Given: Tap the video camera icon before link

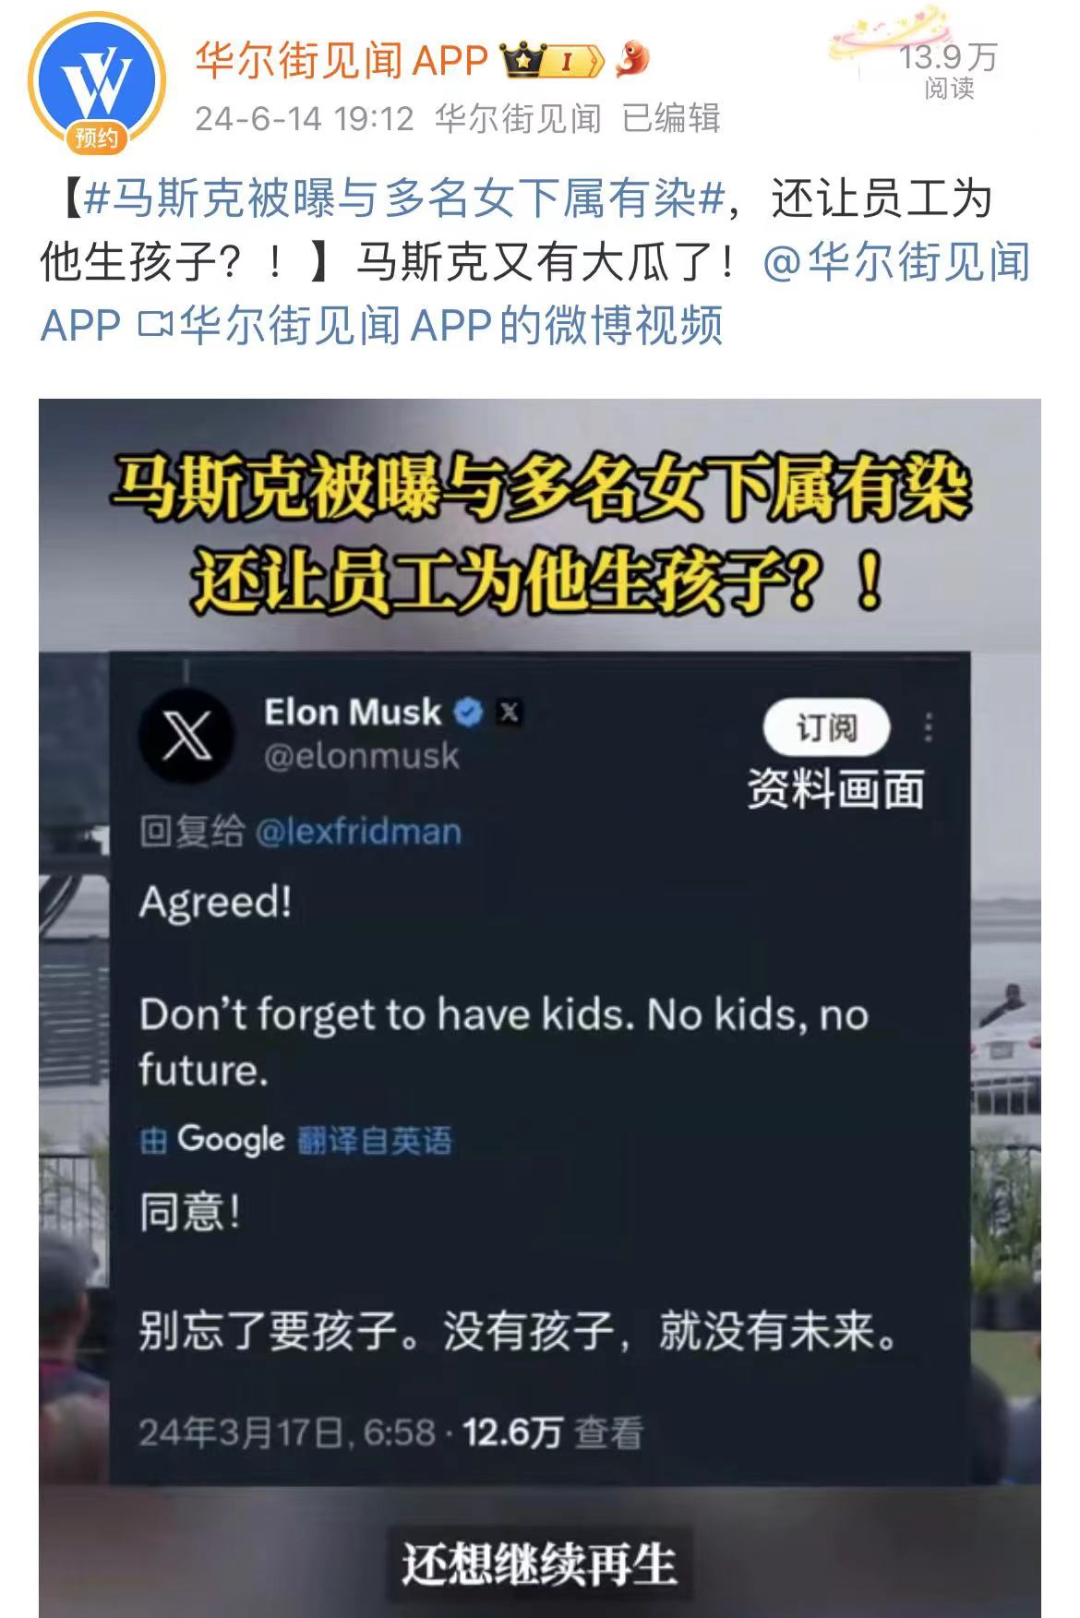Looking at the screenshot, I should pos(155,325).
